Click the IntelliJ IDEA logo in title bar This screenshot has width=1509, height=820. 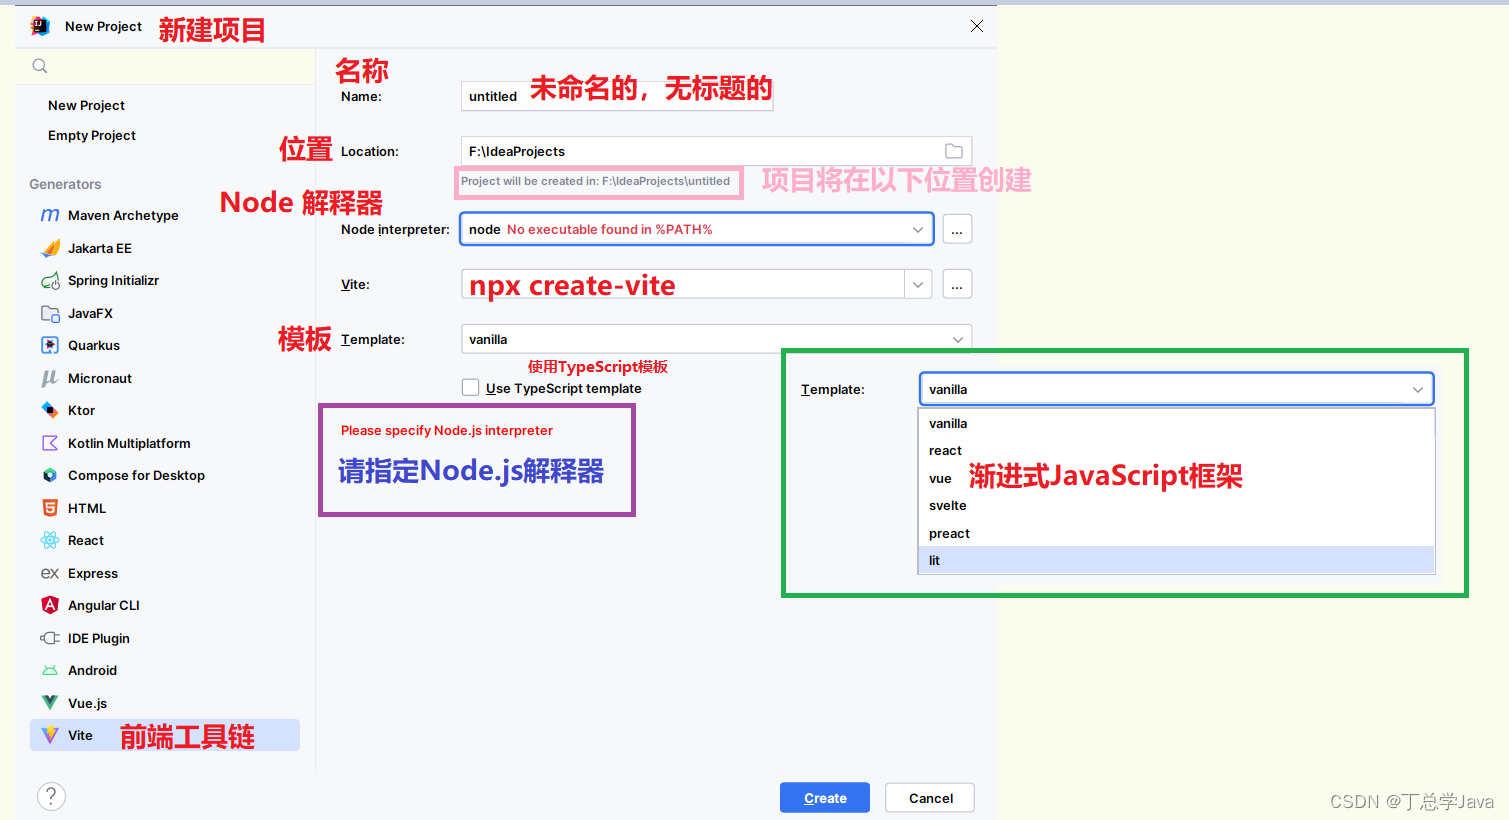tap(40, 26)
